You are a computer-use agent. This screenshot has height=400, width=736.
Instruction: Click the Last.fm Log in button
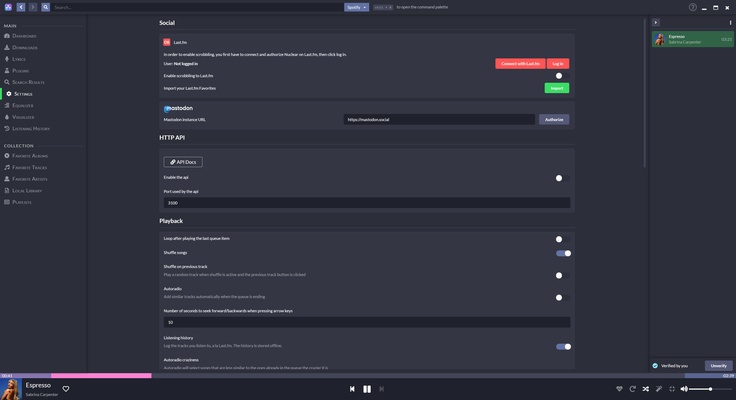(x=558, y=63)
